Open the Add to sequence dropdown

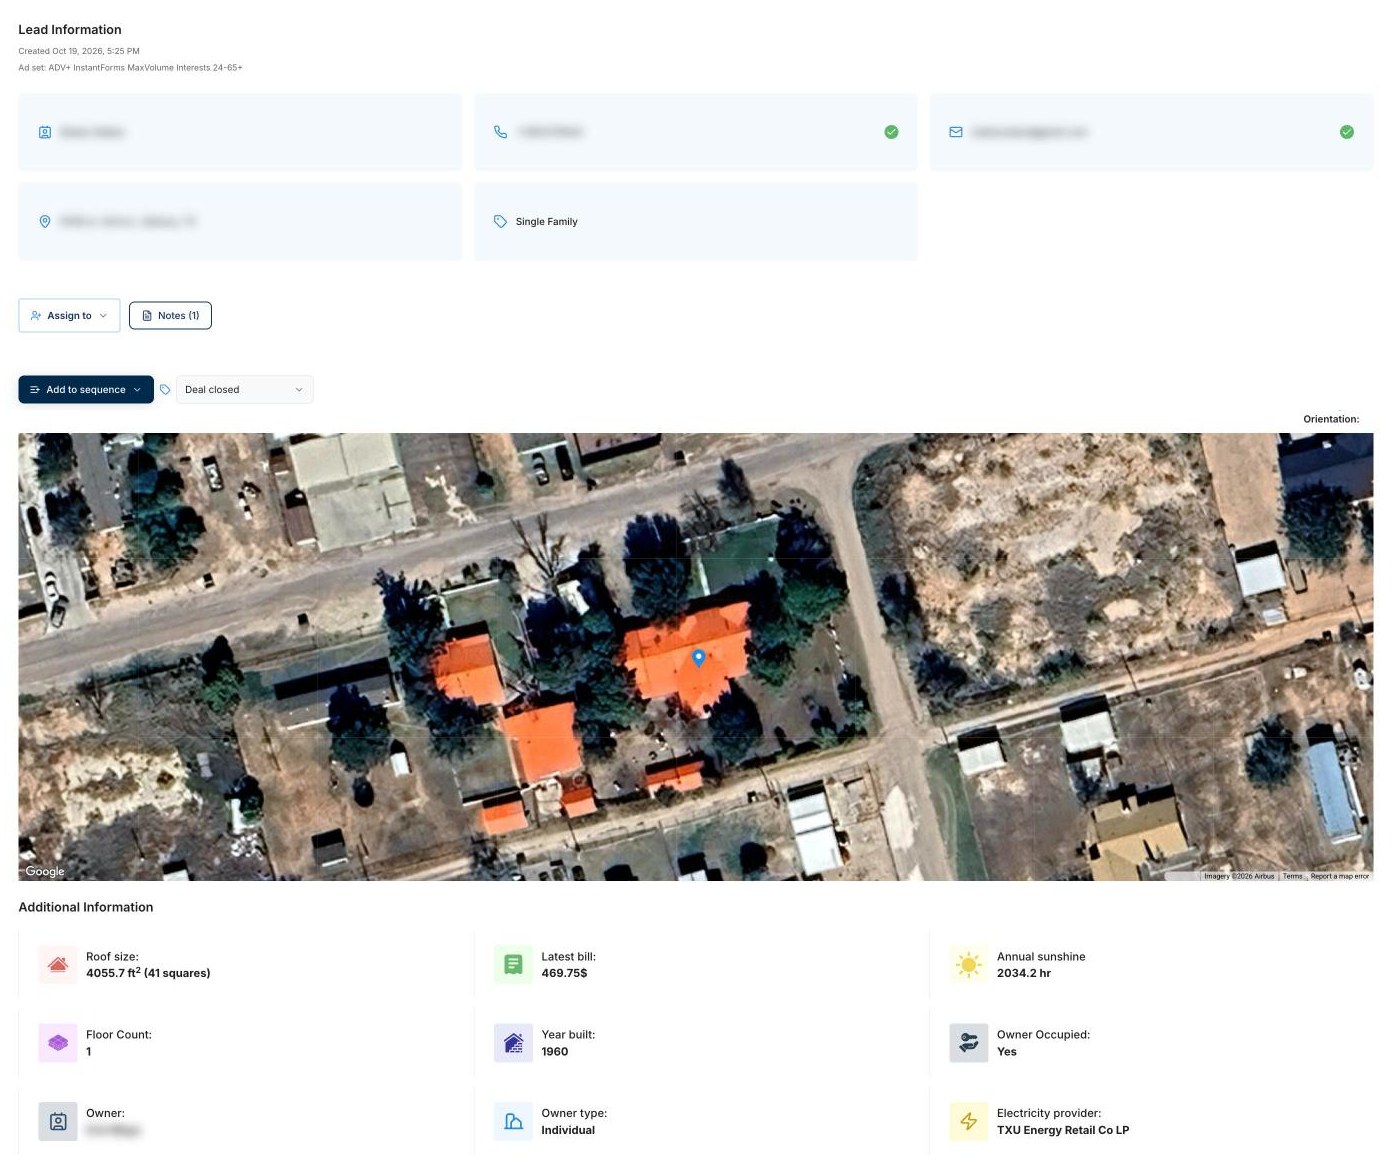click(86, 390)
